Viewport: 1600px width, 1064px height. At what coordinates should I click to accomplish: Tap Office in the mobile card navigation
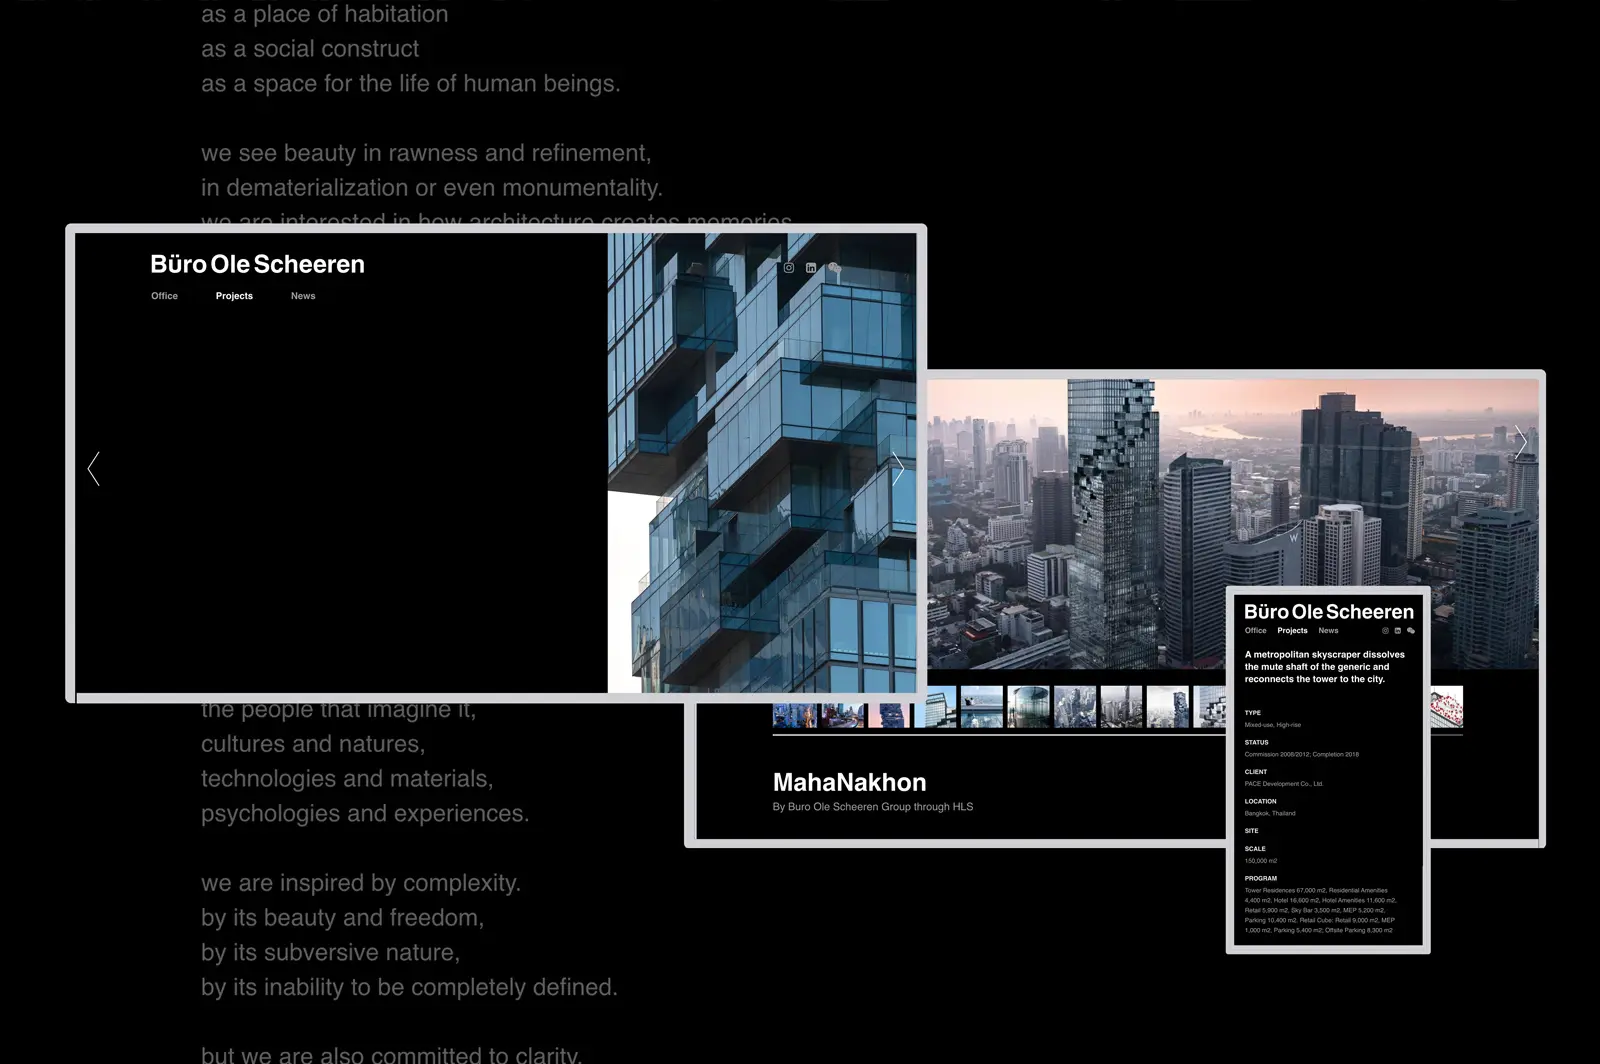click(x=1256, y=631)
